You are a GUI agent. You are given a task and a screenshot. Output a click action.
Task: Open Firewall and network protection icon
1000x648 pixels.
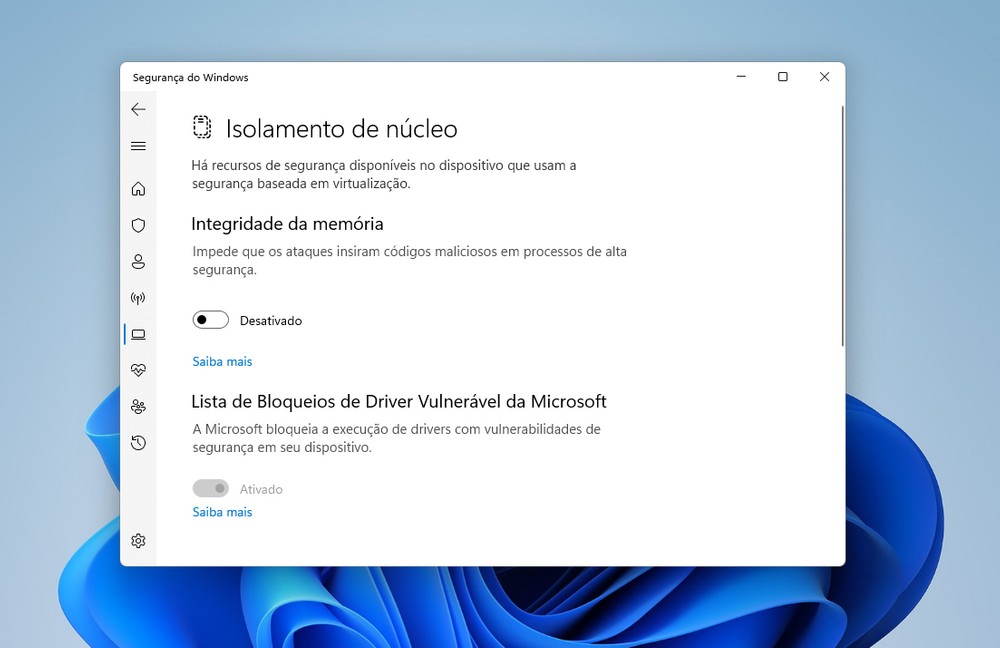tap(138, 298)
